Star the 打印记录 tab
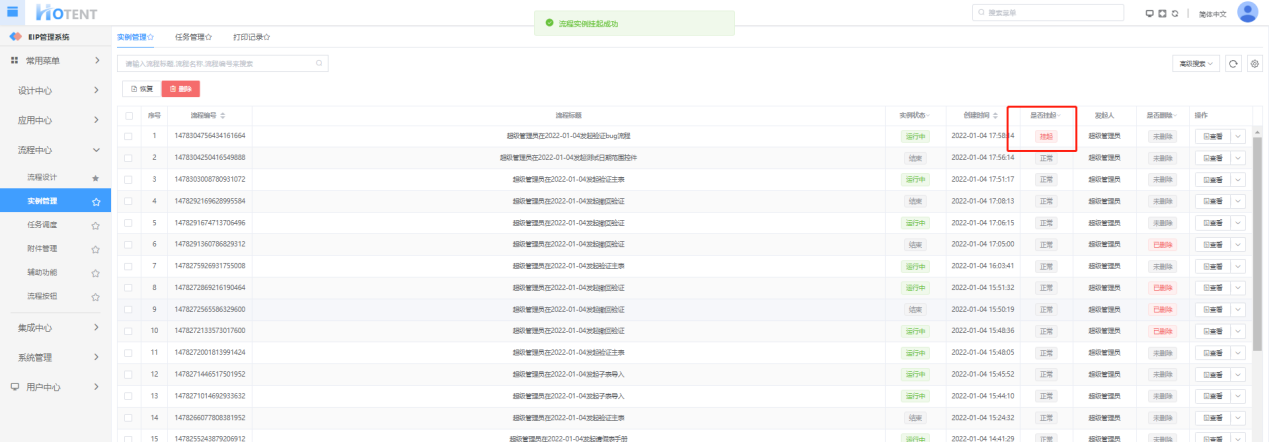 point(267,37)
